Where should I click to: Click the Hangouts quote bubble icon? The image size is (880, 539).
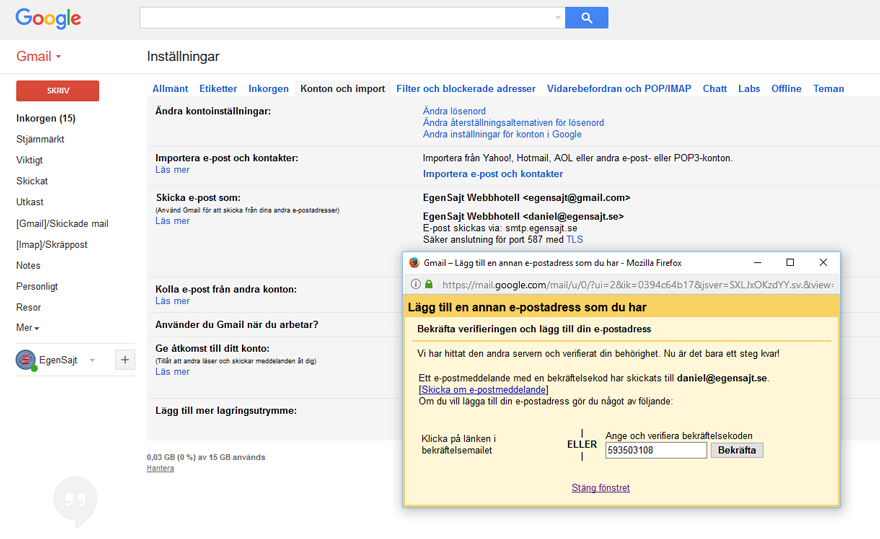(x=75, y=501)
